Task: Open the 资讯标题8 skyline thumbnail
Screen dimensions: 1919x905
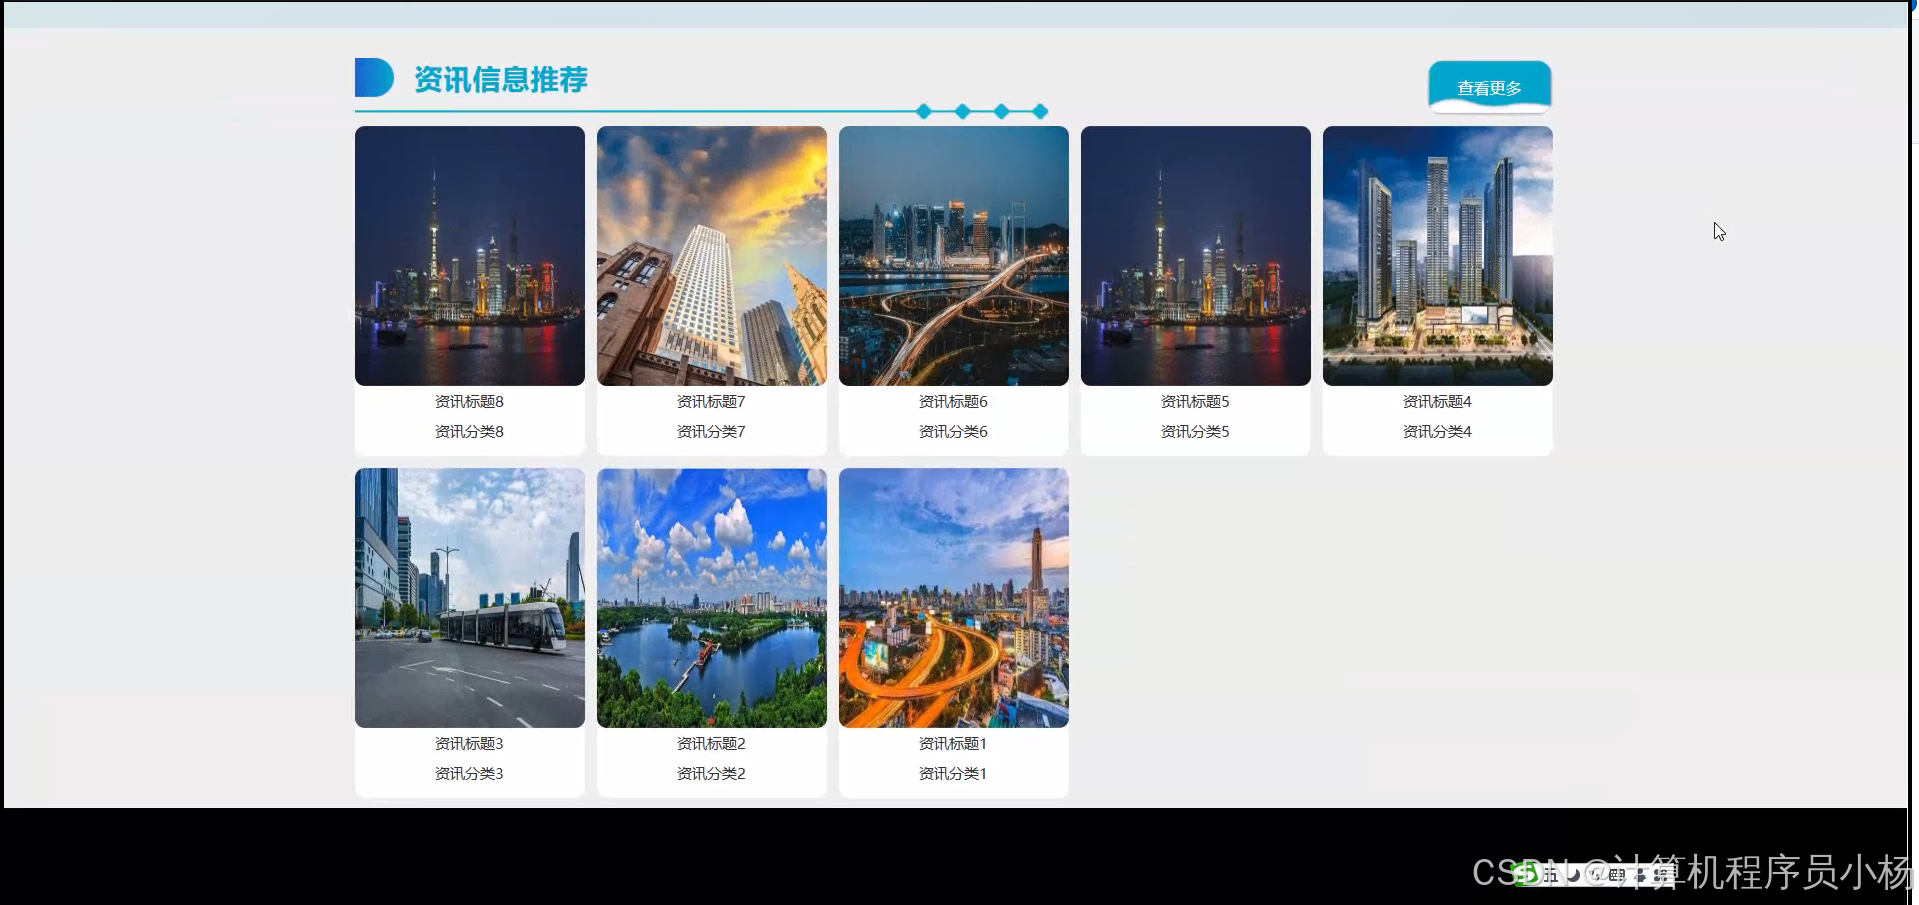Action: pyautogui.click(x=470, y=256)
